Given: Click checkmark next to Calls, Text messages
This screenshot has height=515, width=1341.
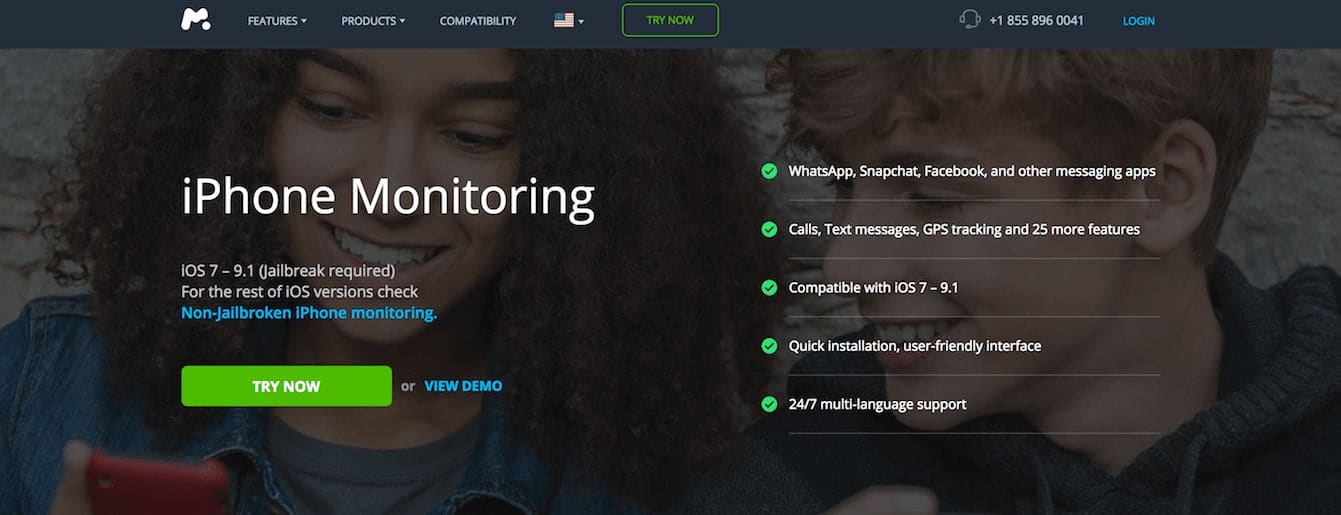Looking at the screenshot, I should (x=769, y=229).
